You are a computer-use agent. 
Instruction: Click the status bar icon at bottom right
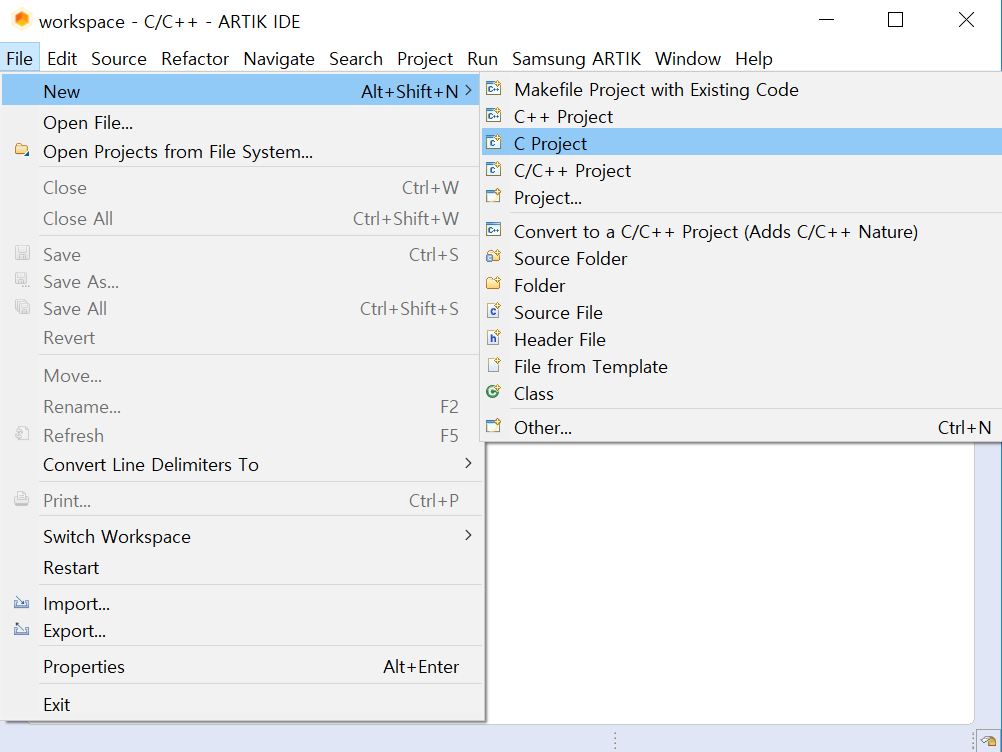pyautogui.click(x=989, y=740)
